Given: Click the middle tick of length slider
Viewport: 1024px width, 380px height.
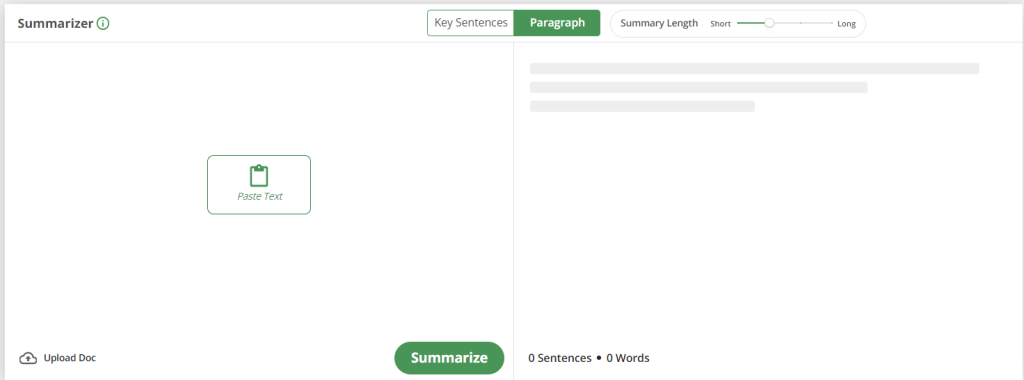Looking at the screenshot, I should (x=801, y=23).
